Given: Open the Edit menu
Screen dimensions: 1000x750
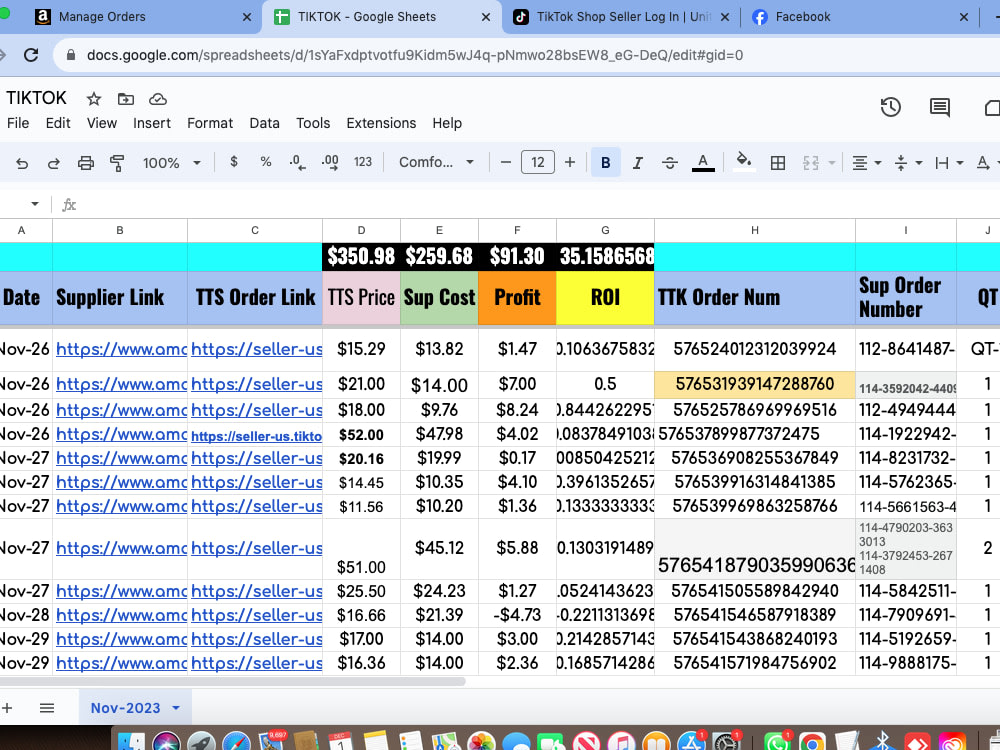Looking at the screenshot, I should click(x=58, y=123).
